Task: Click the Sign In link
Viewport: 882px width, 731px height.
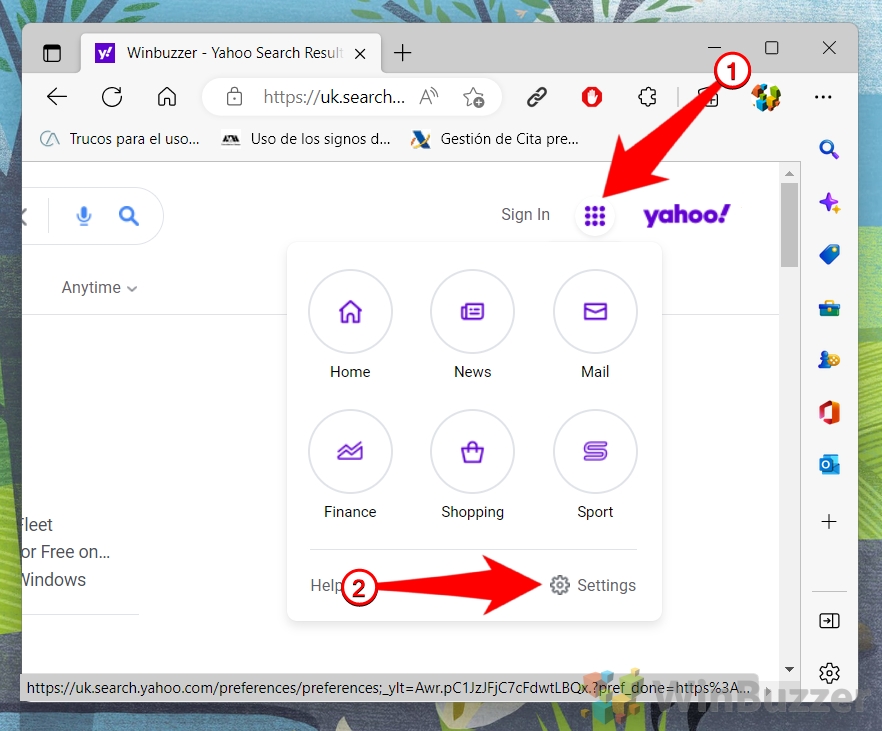Action: 525,214
